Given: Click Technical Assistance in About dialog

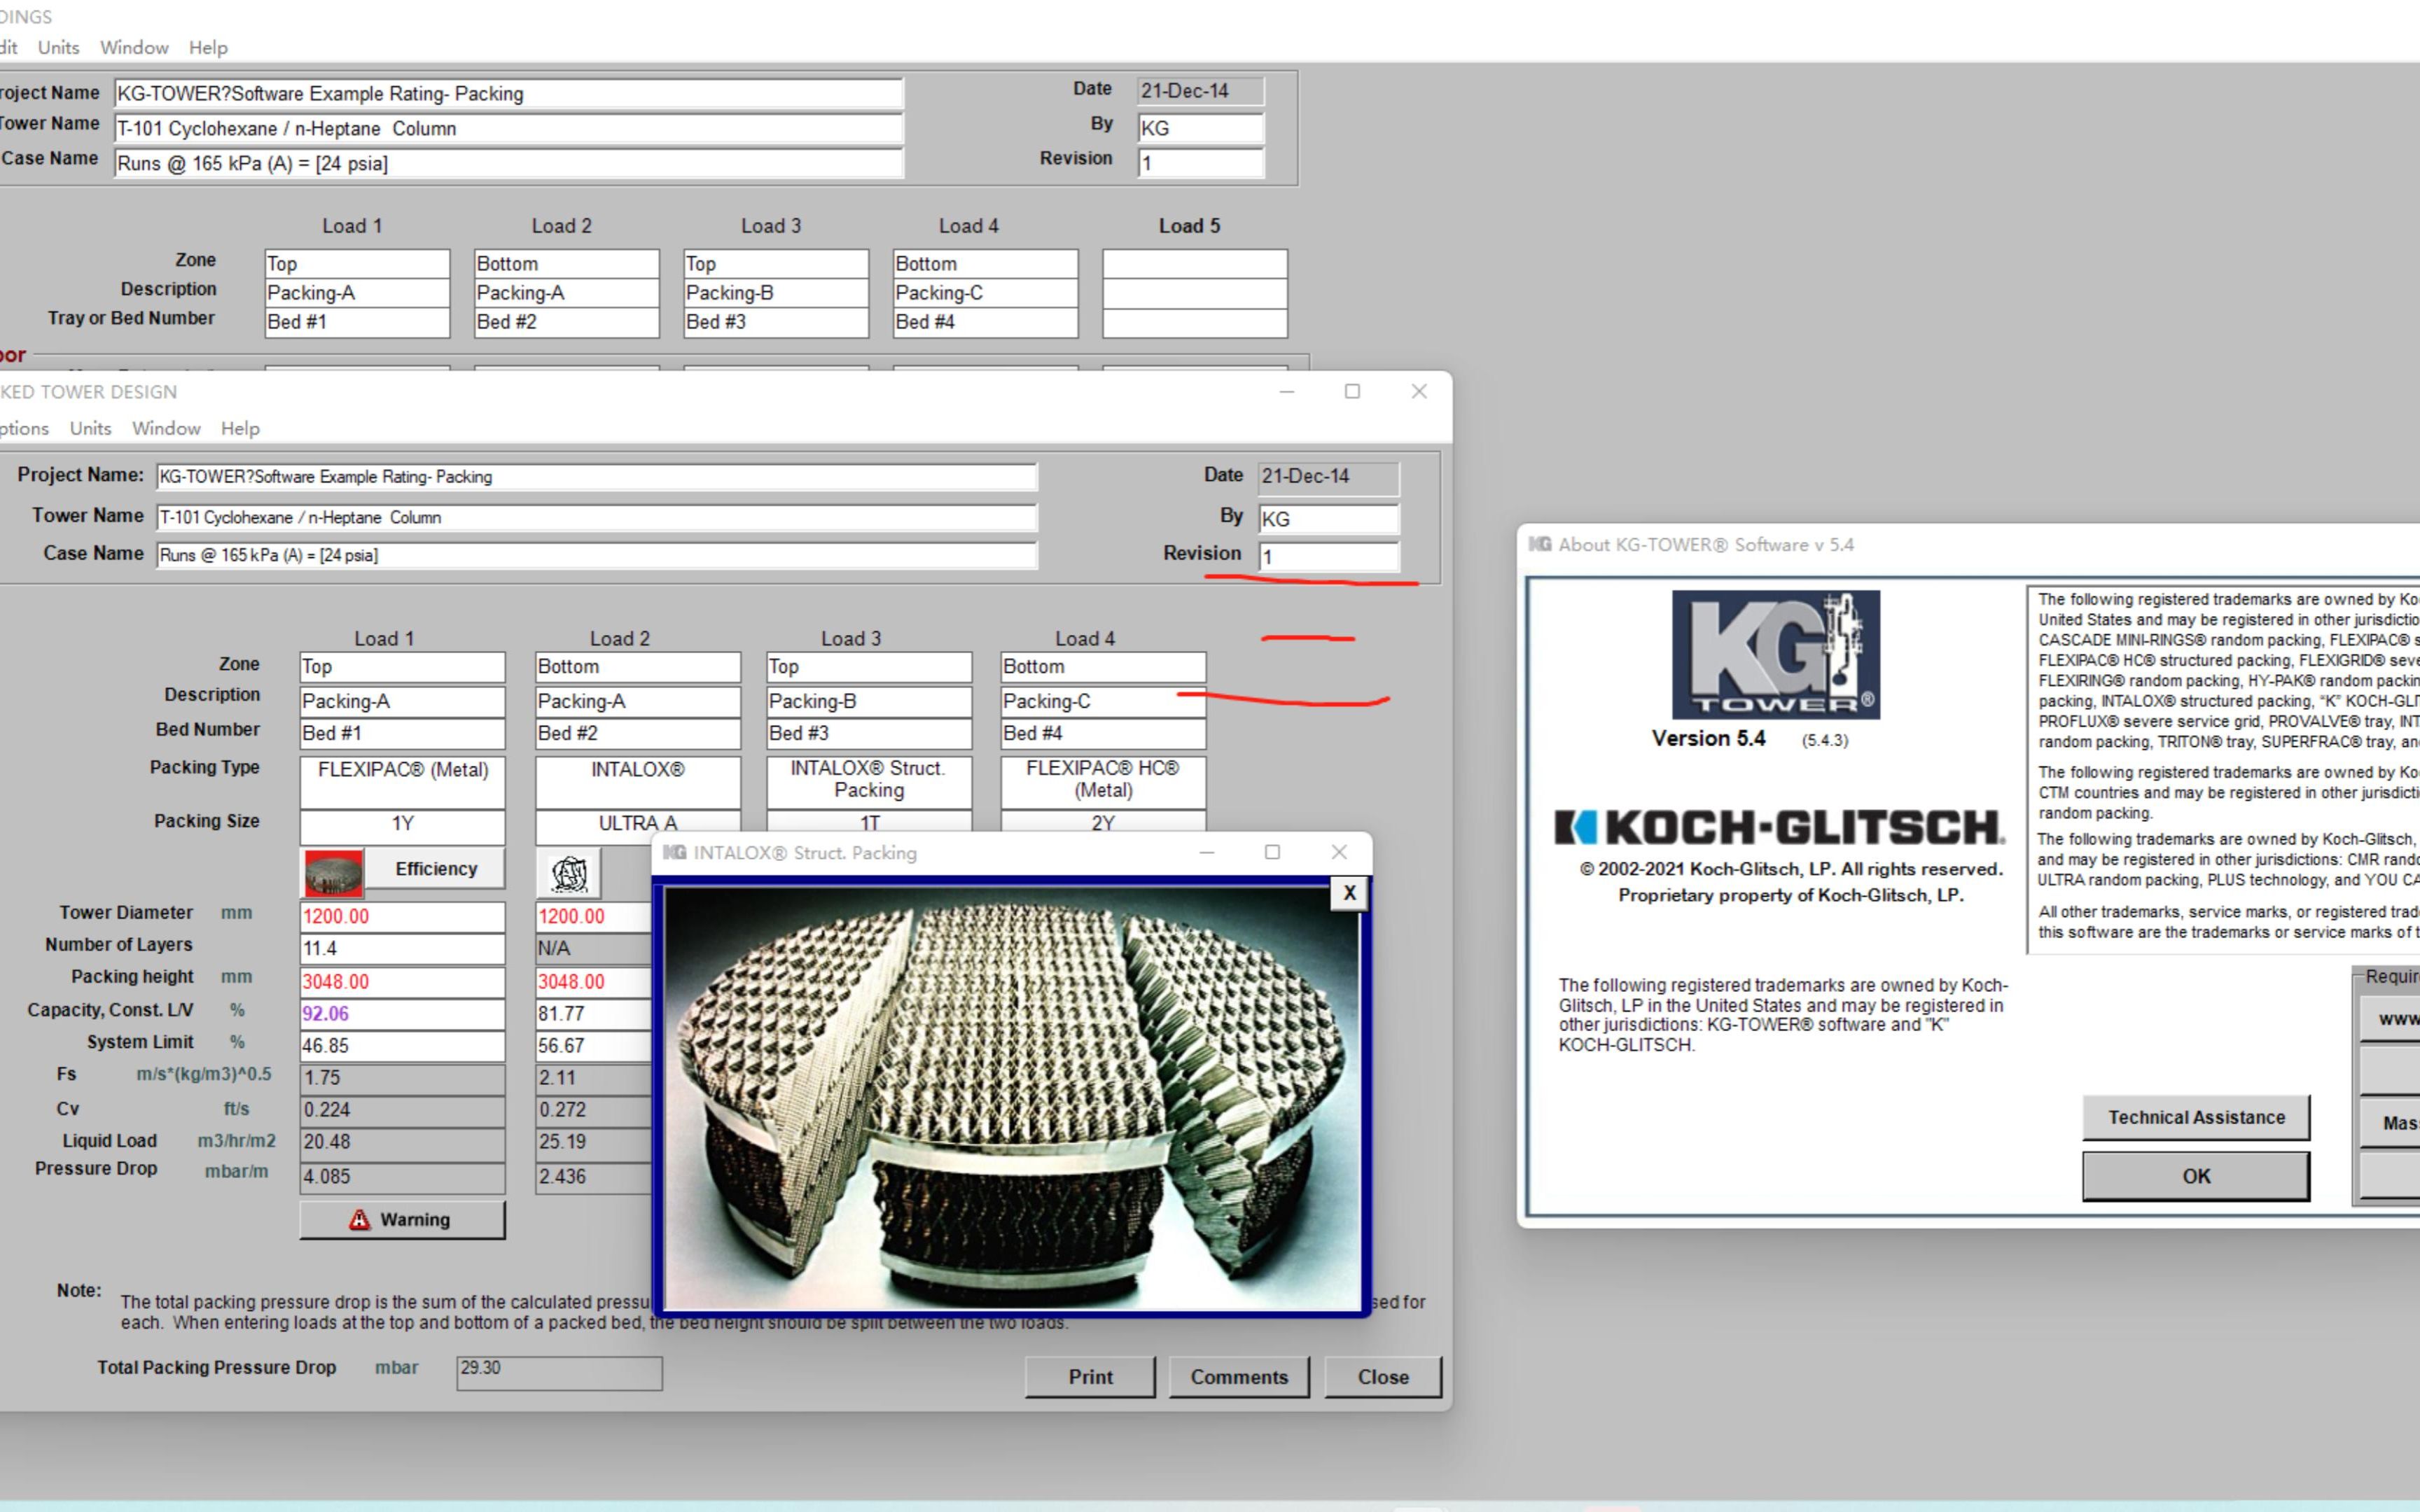Looking at the screenshot, I should point(2196,1117).
